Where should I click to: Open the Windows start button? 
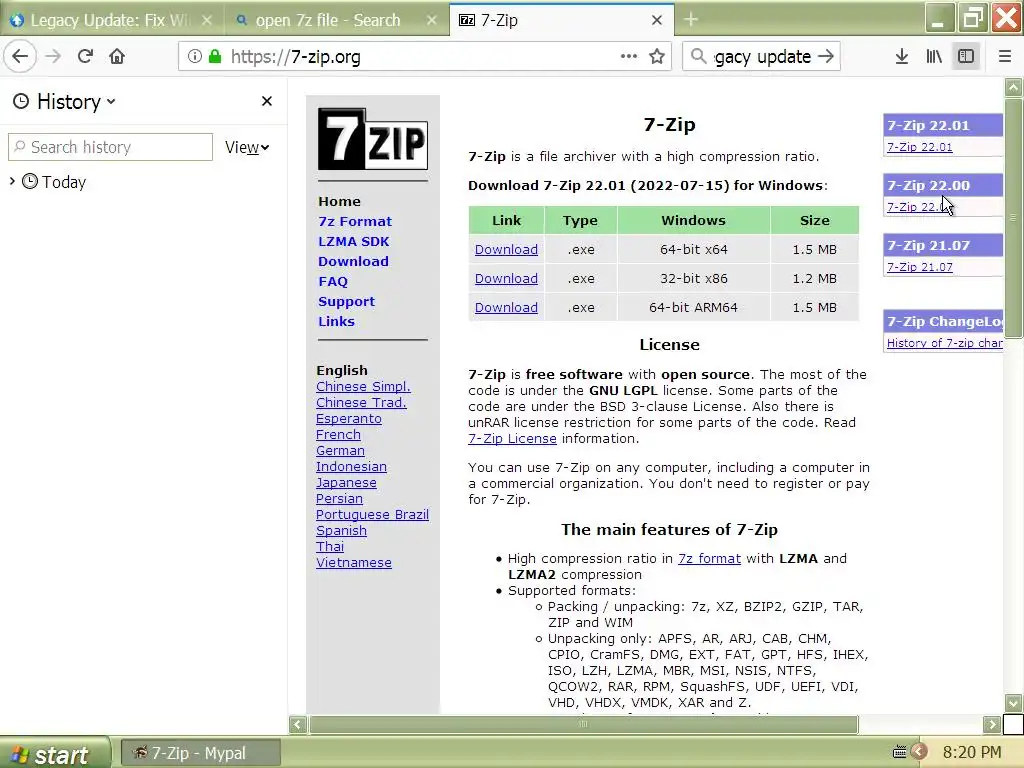coord(55,753)
